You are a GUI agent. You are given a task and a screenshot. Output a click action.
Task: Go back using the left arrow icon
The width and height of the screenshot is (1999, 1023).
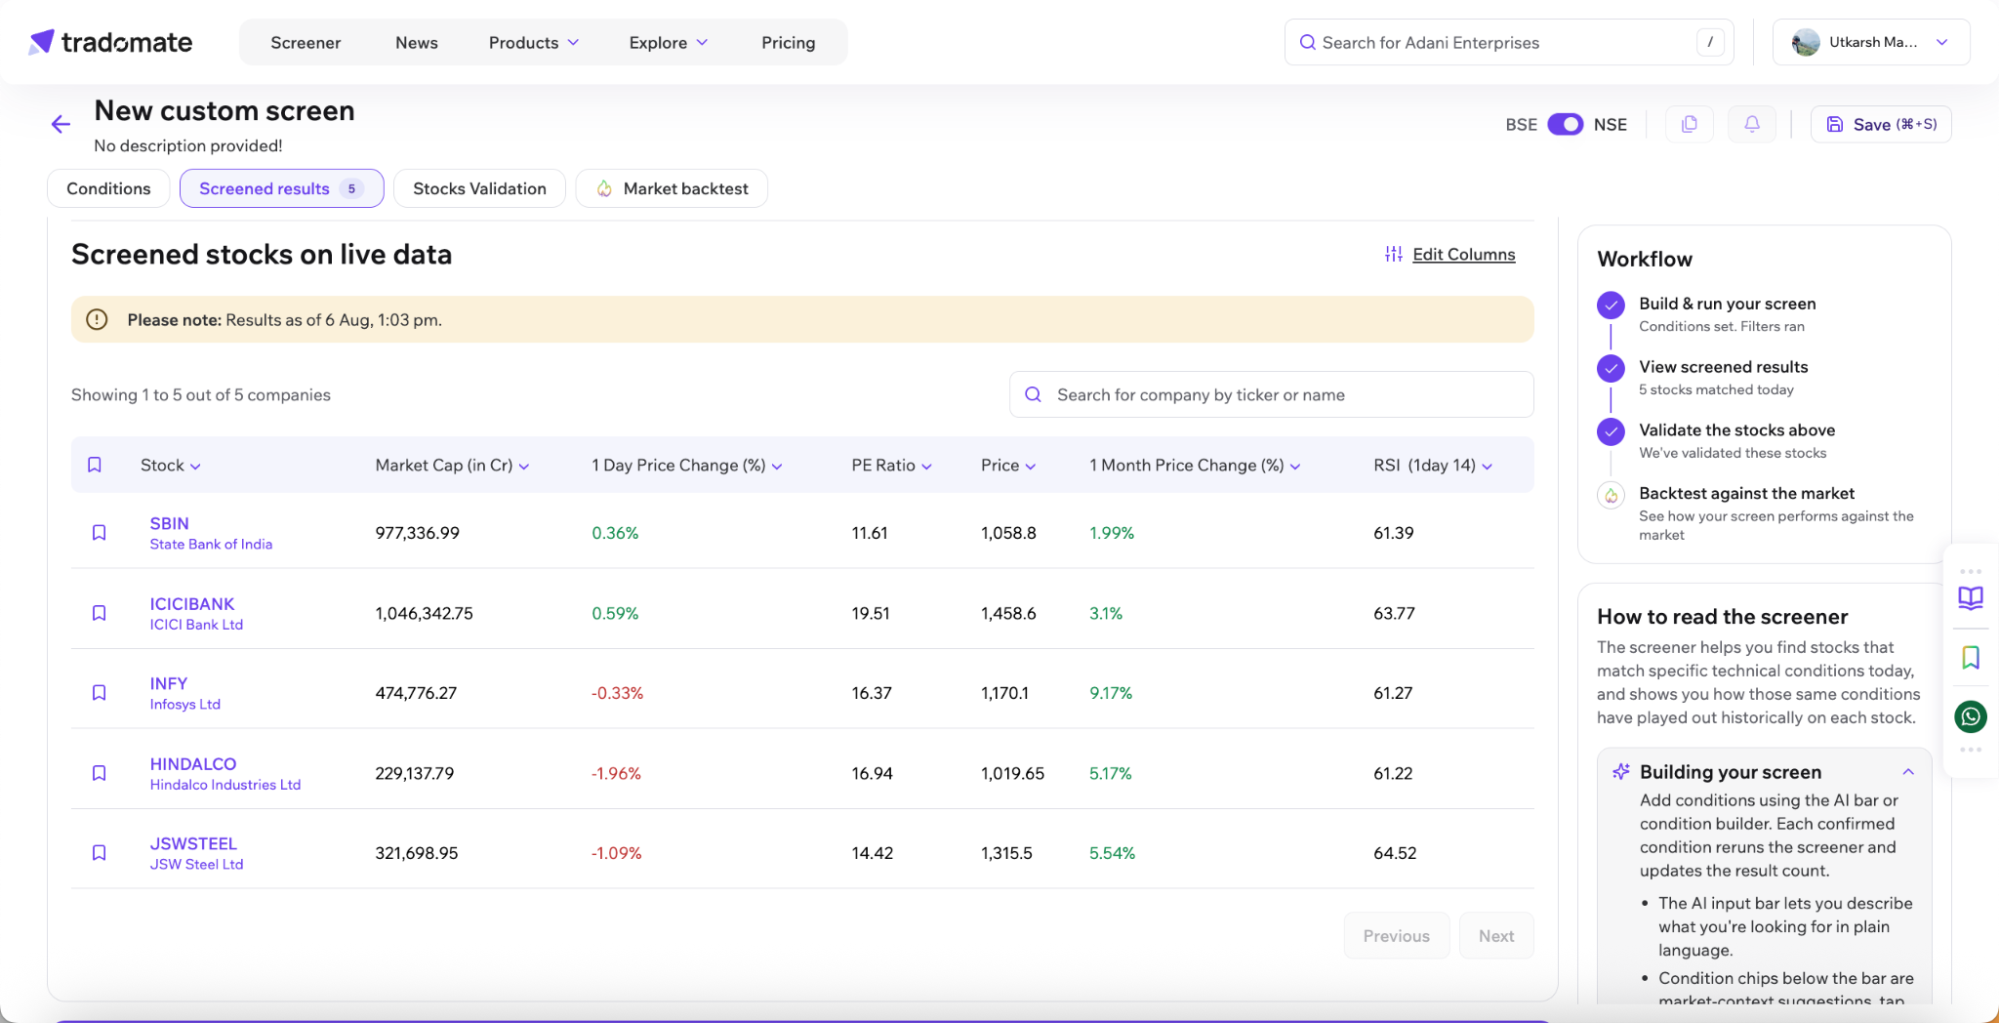pyautogui.click(x=61, y=124)
